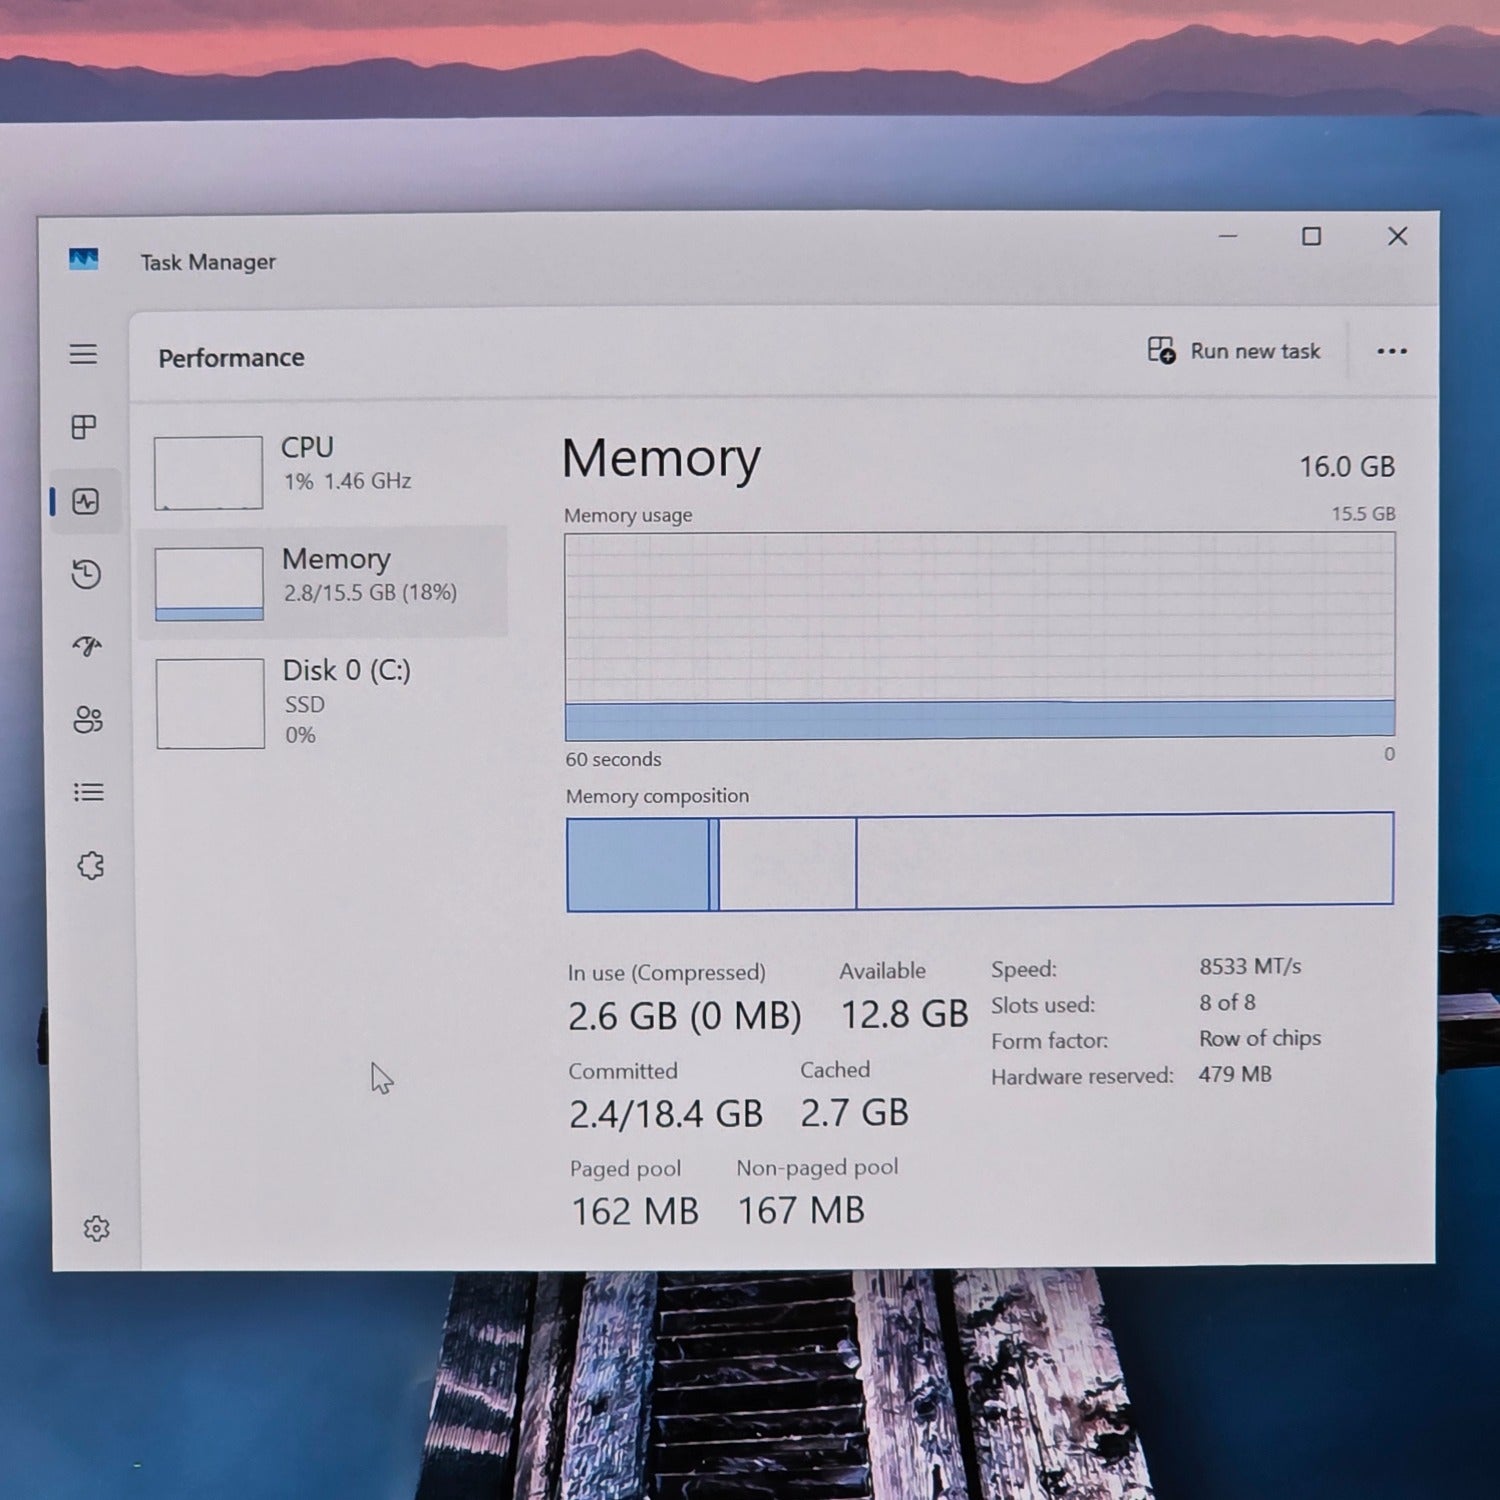Expand the three-dot more options menu
The image size is (1500, 1500).
(1391, 351)
